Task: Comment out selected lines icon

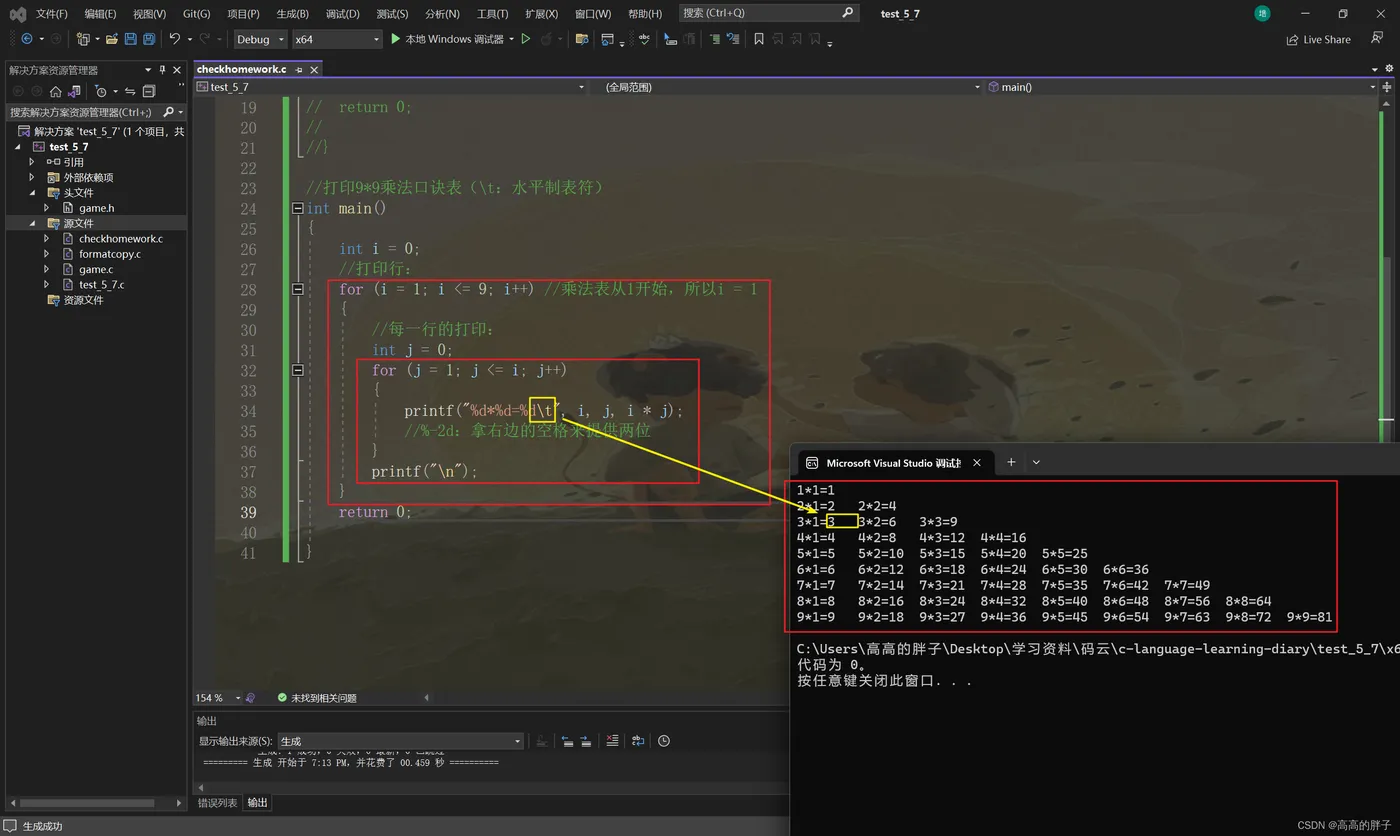Action: pos(715,39)
